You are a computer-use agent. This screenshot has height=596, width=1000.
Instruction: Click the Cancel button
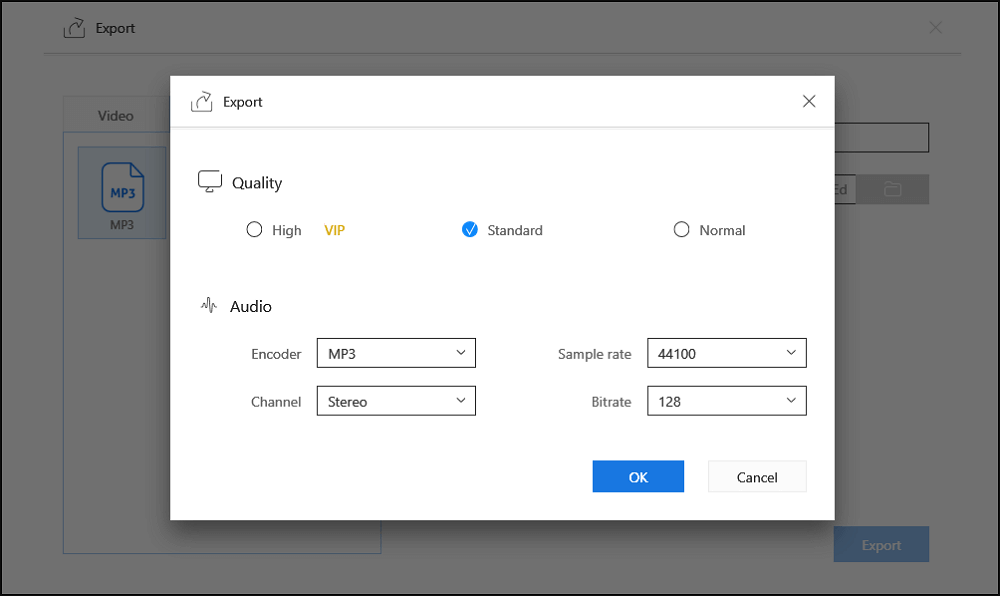tap(757, 477)
